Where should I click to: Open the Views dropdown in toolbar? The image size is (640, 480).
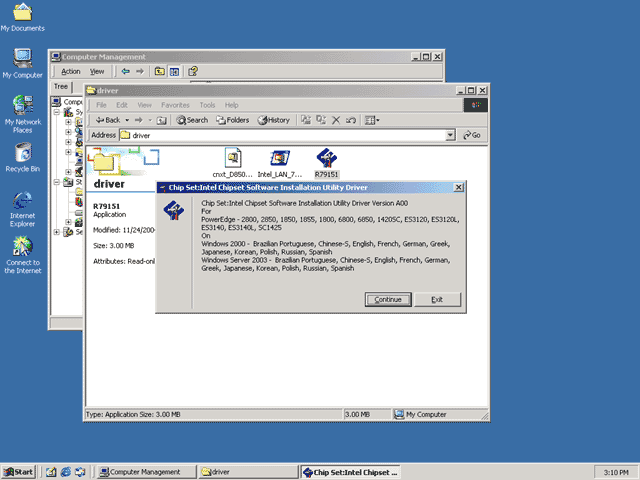click(372, 120)
